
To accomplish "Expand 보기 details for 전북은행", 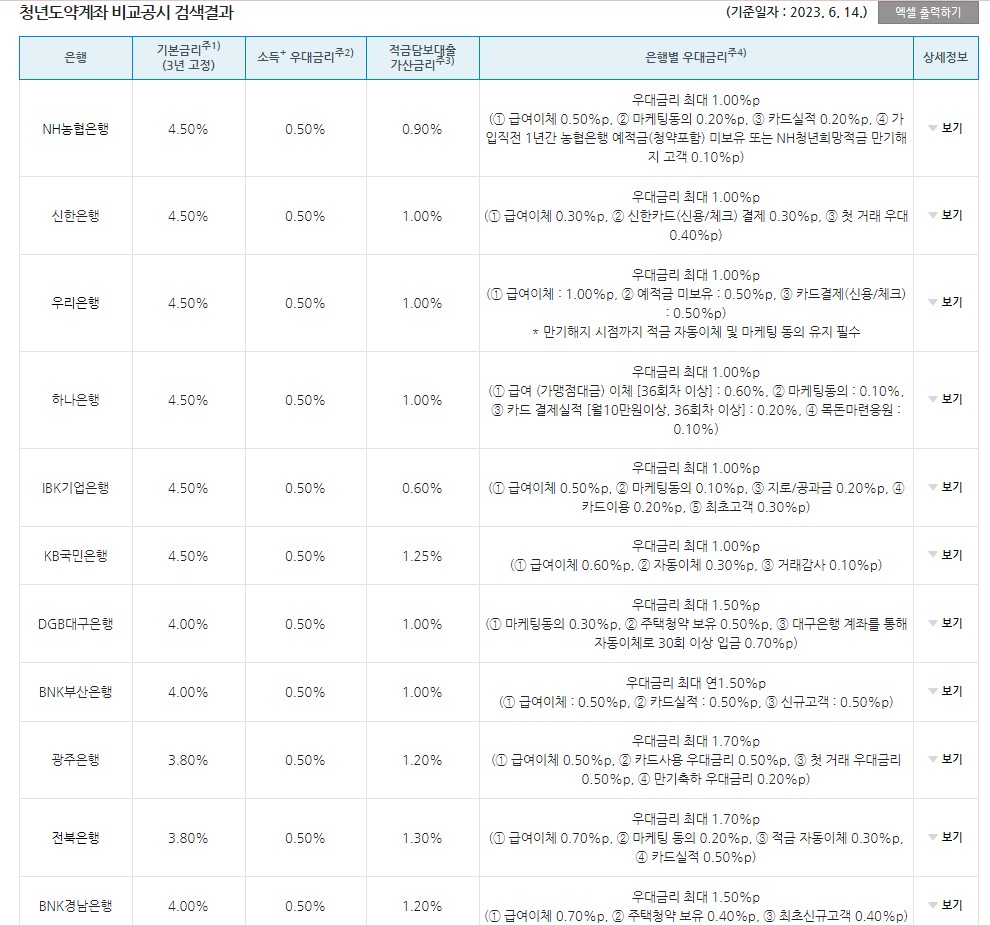I will [x=945, y=837].
